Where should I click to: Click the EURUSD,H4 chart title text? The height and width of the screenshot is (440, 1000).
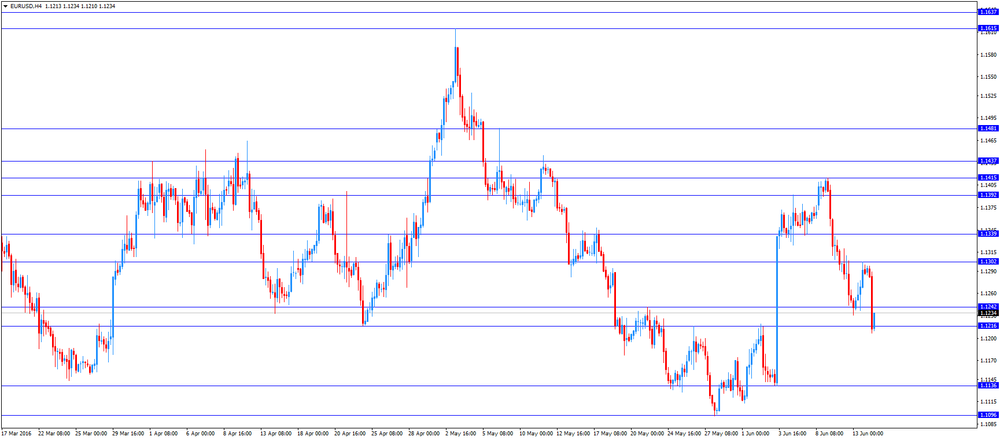click(26, 5)
